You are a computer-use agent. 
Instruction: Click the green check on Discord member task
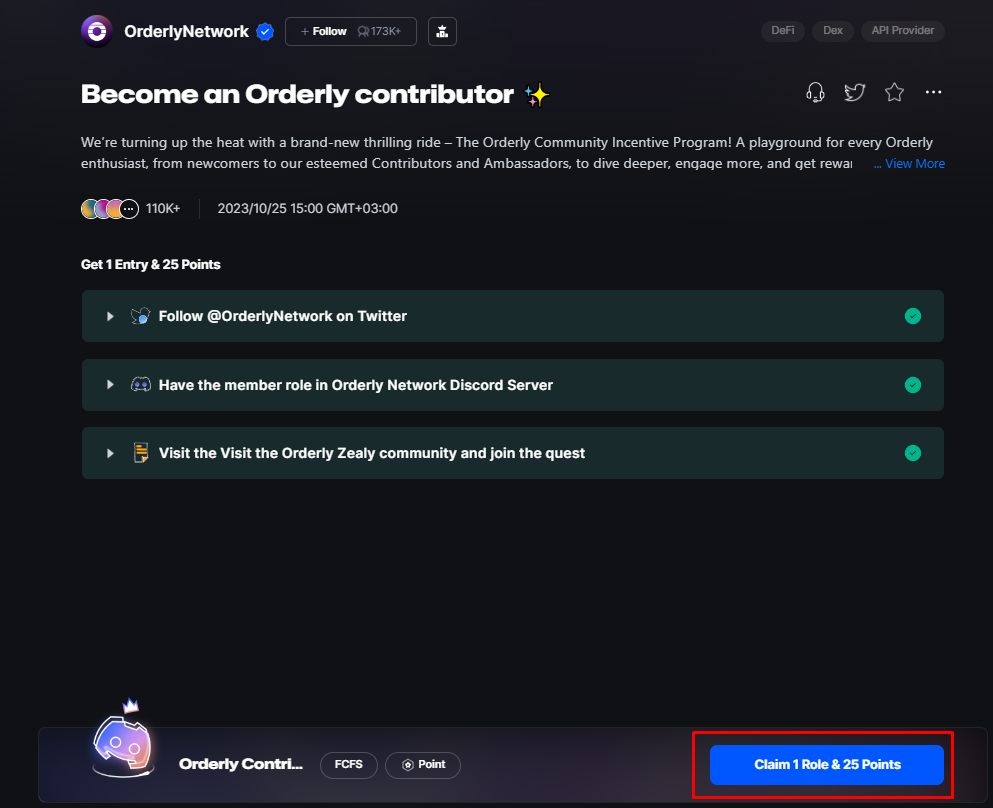coord(913,385)
